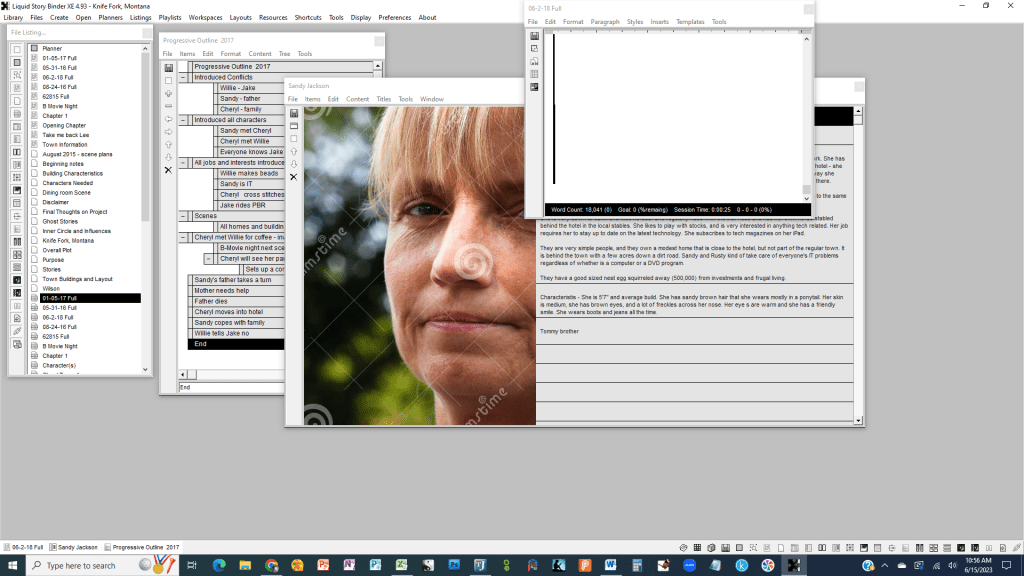Viewport: 1024px width, 576px height.
Task: Click the editor's vertical scrollbar
Action: pyautogui.click(x=807, y=120)
